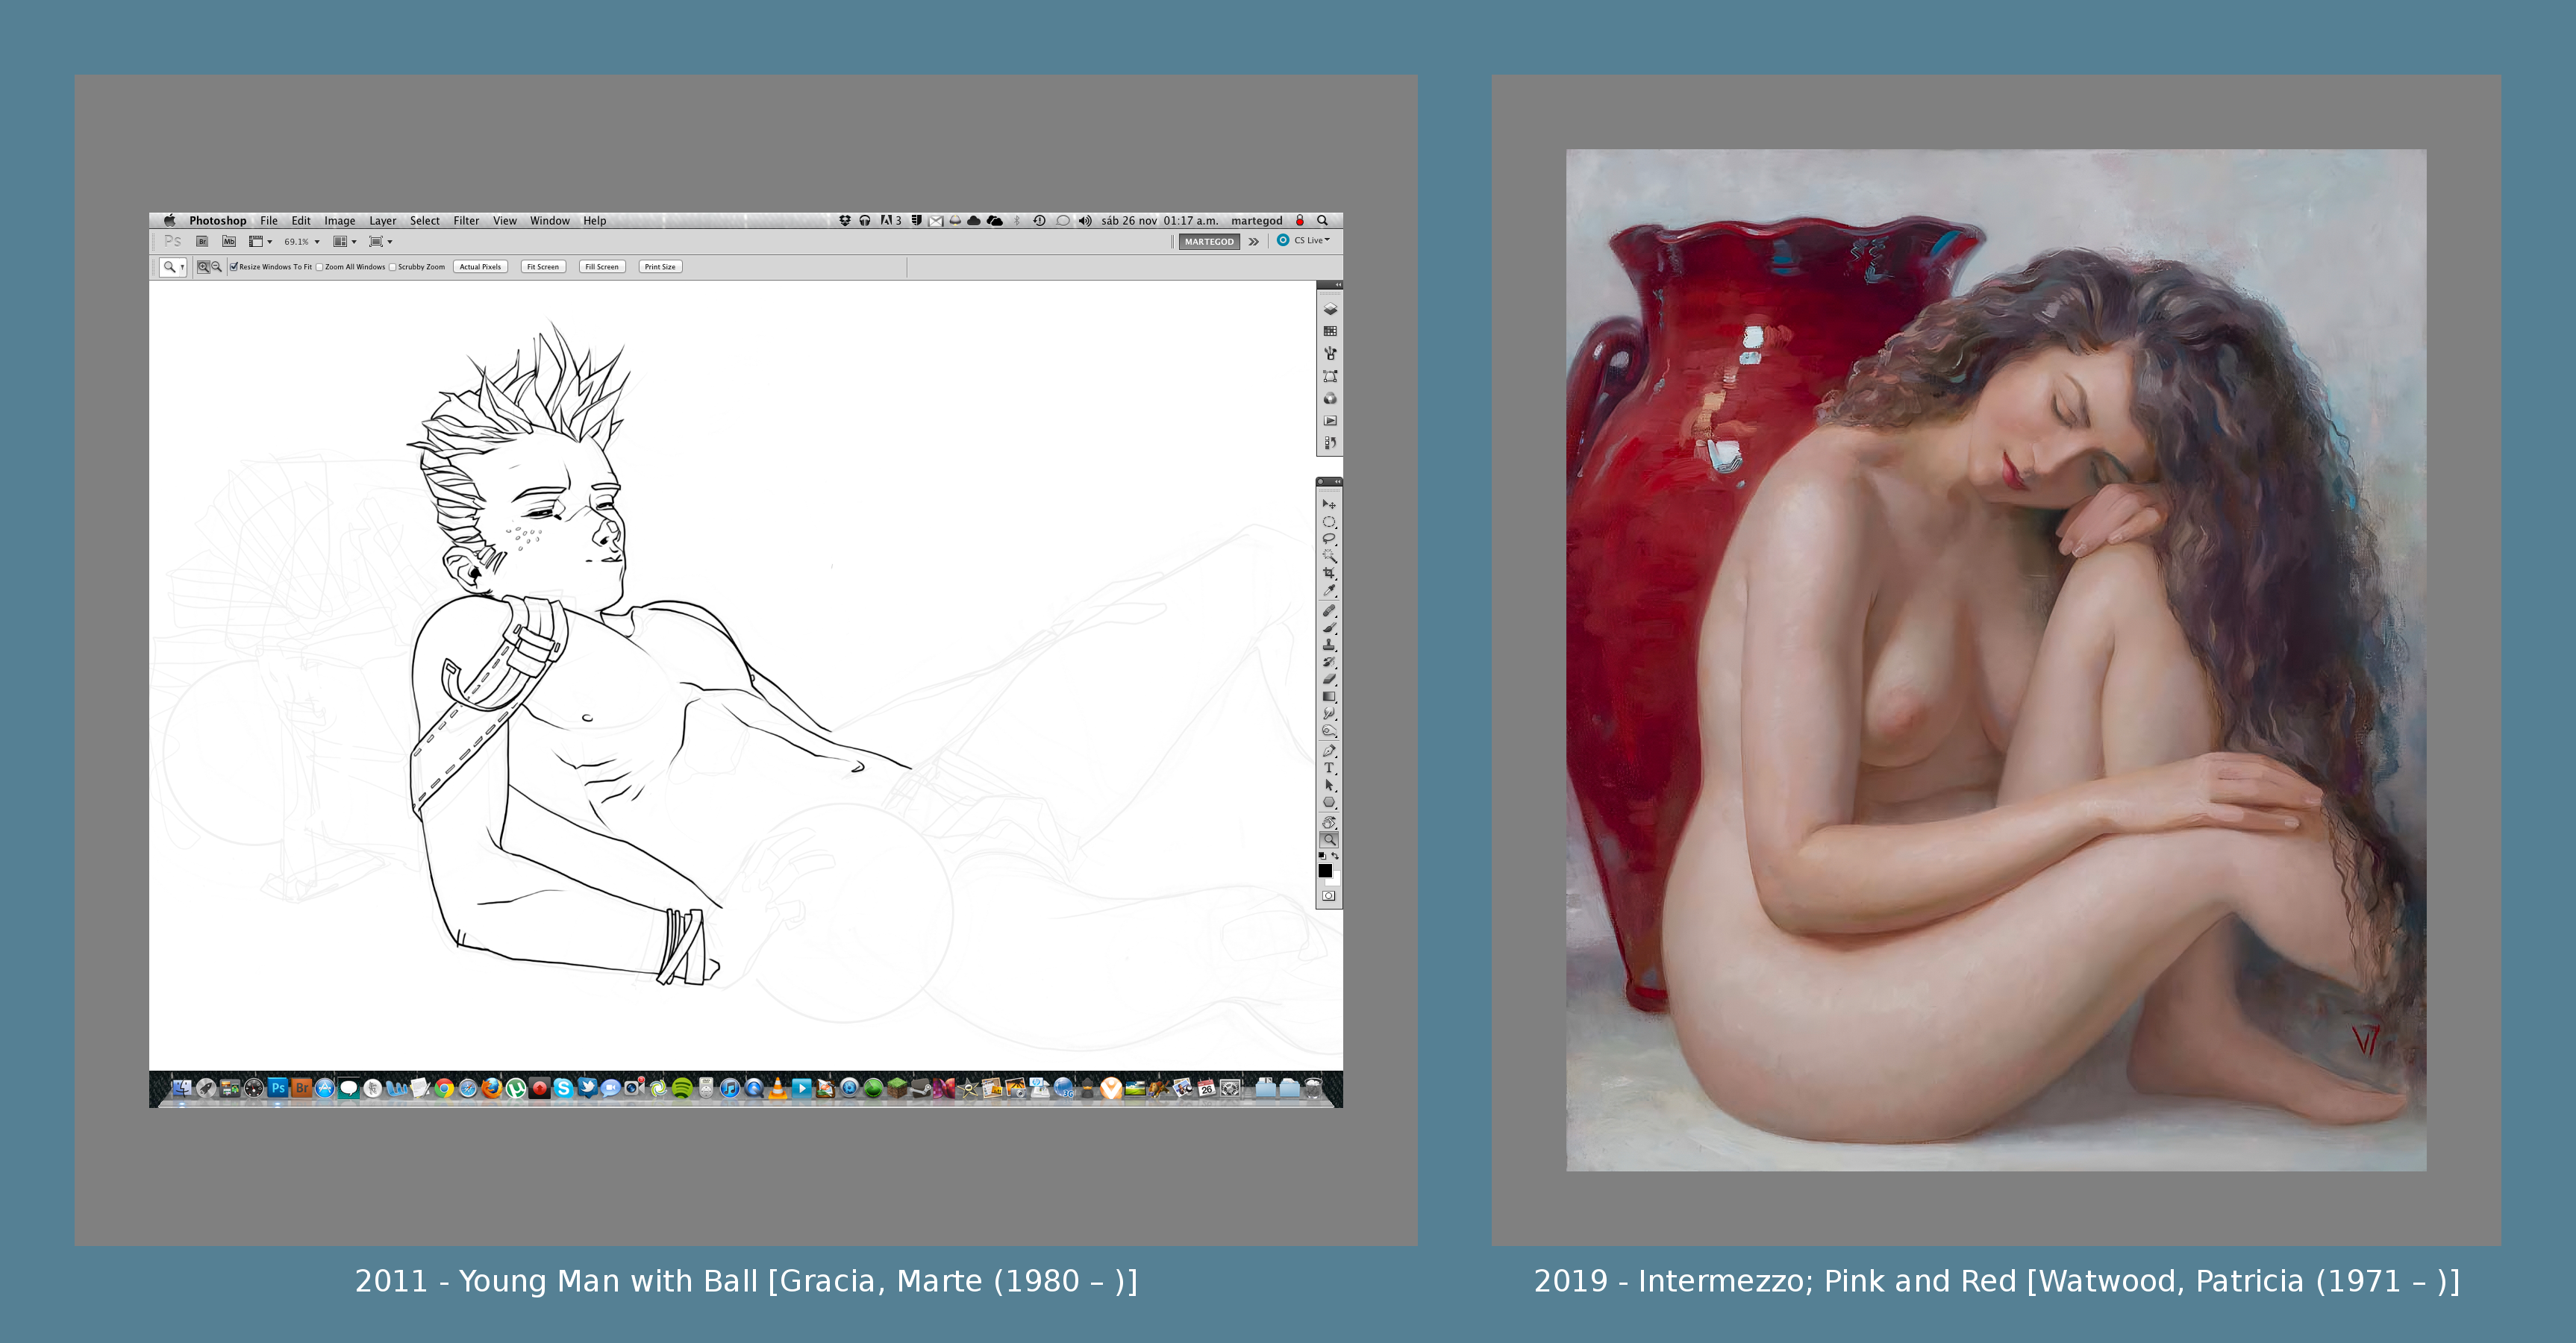The height and width of the screenshot is (1343, 2576).
Task: Select the Sponge tool
Action: tap(1329, 731)
